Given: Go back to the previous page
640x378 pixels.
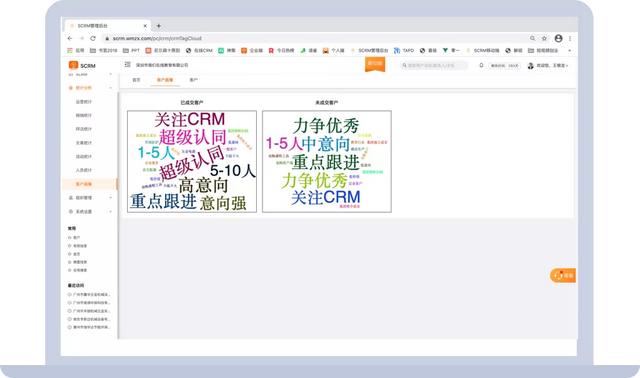Looking at the screenshot, I should pyautogui.click(x=70, y=38).
